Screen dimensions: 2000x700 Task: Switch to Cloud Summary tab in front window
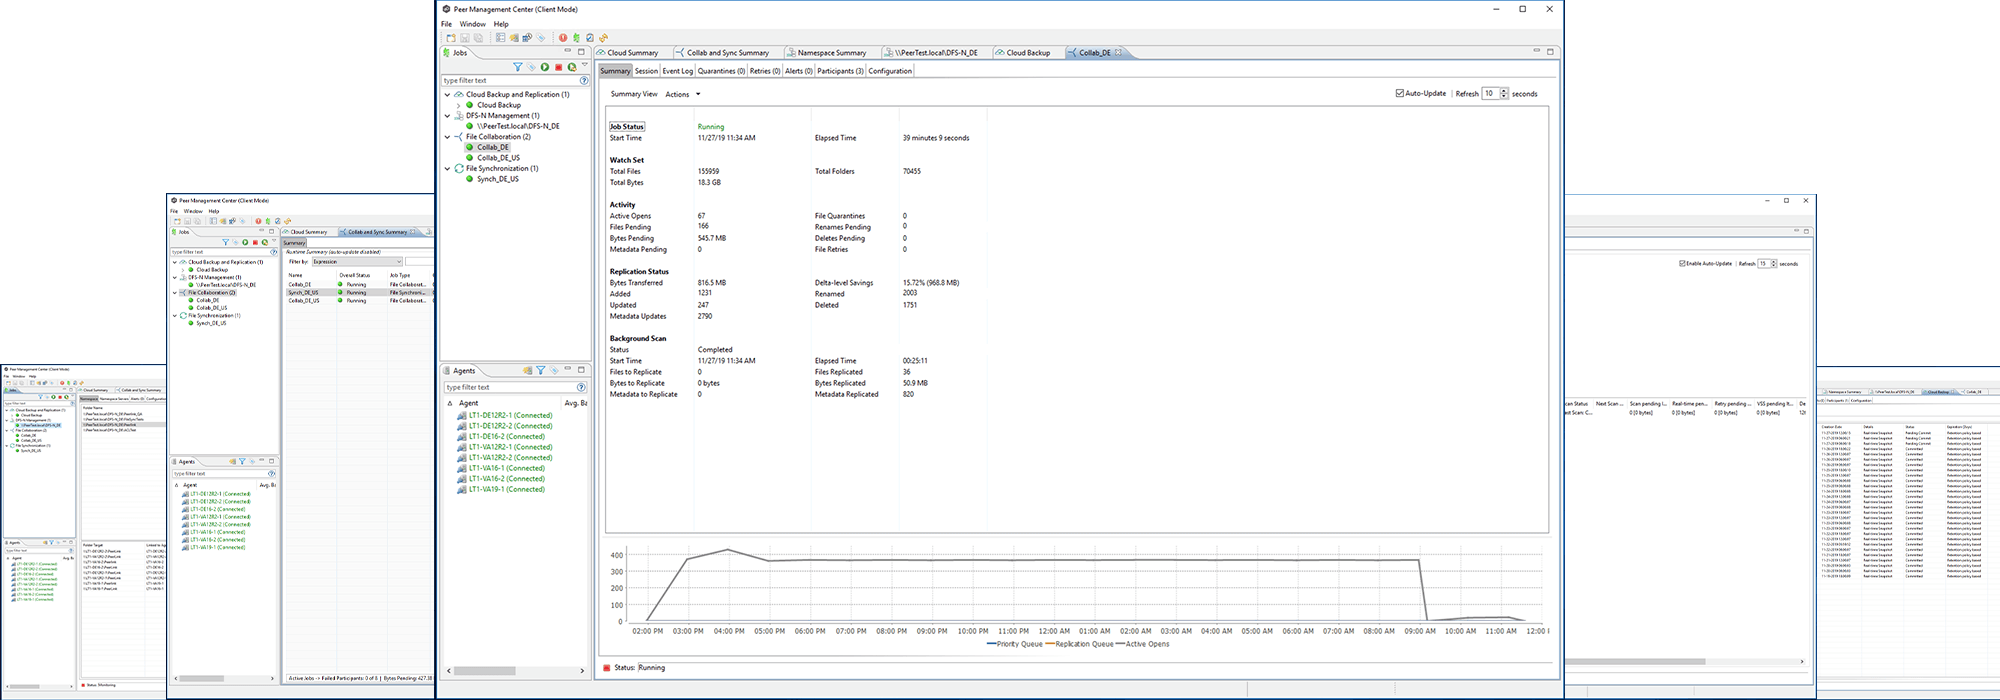pos(632,52)
